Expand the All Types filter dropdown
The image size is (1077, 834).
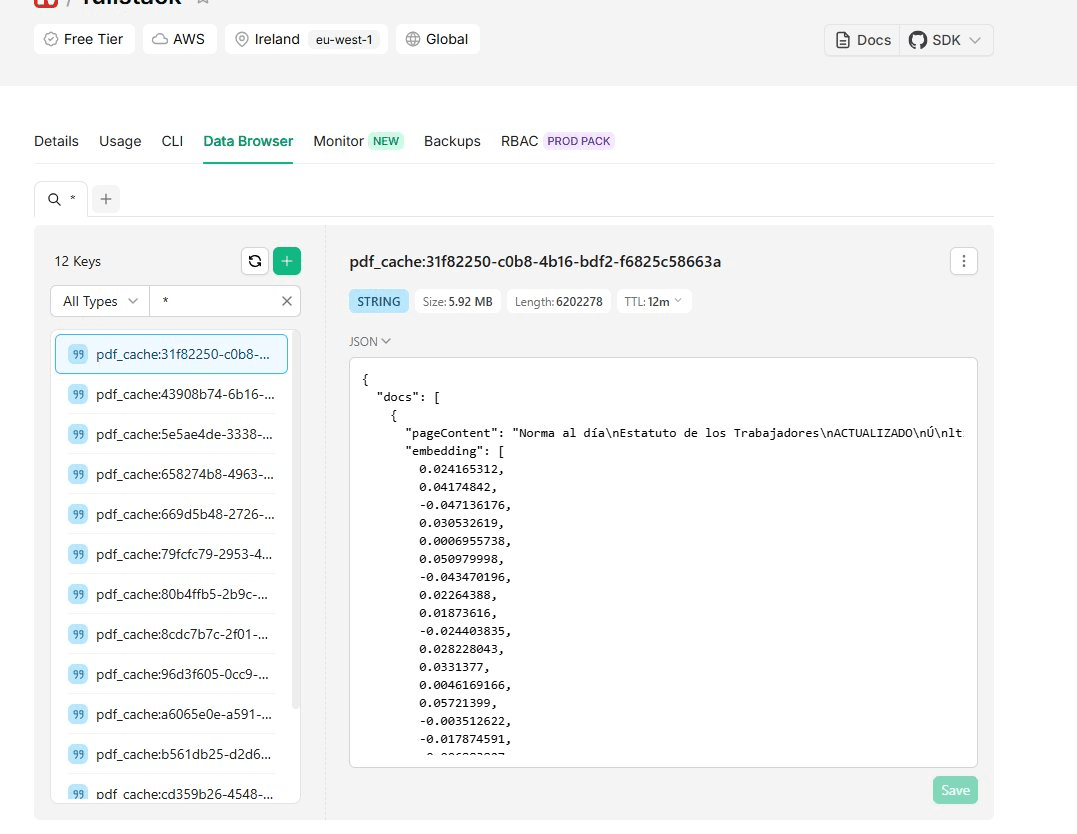(99, 301)
